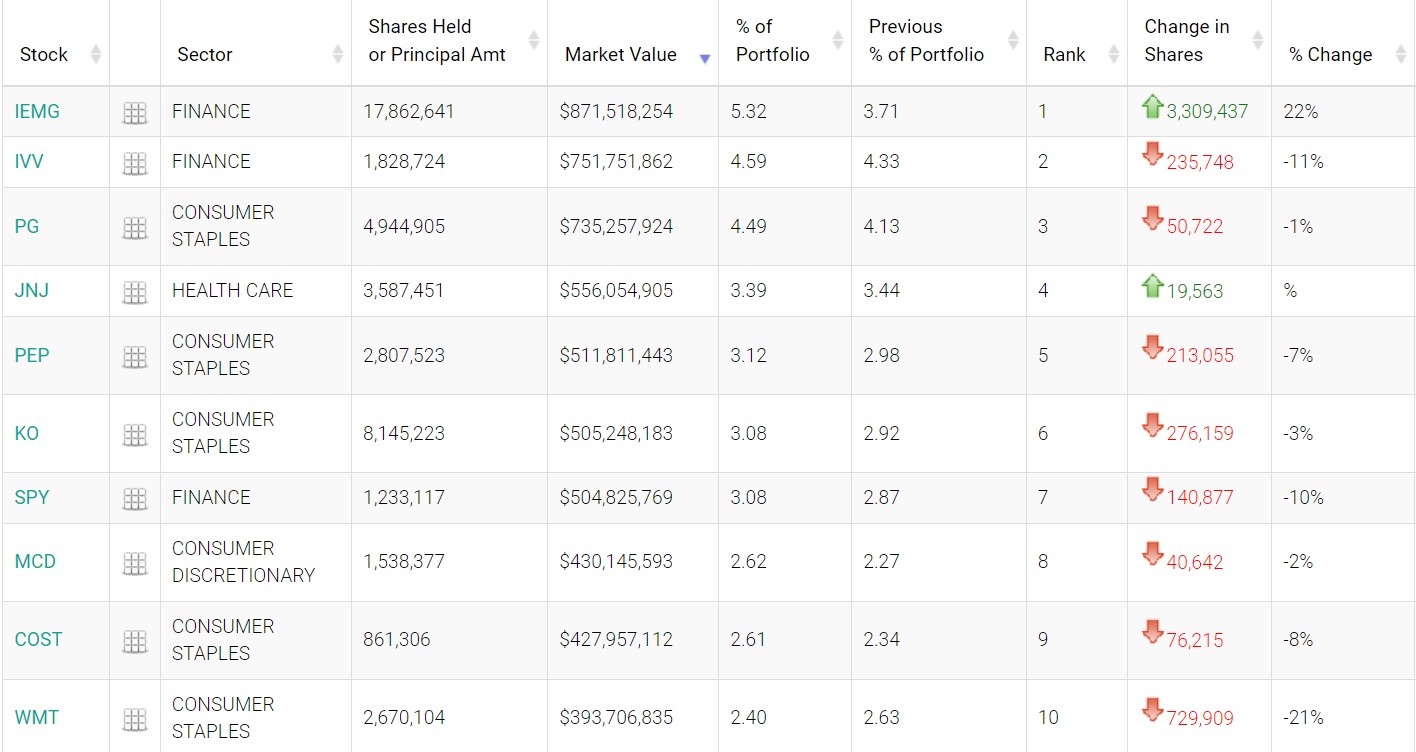Click the red down arrow for WMT
Screen dimensions: 1416x752
click(1153, 711)
